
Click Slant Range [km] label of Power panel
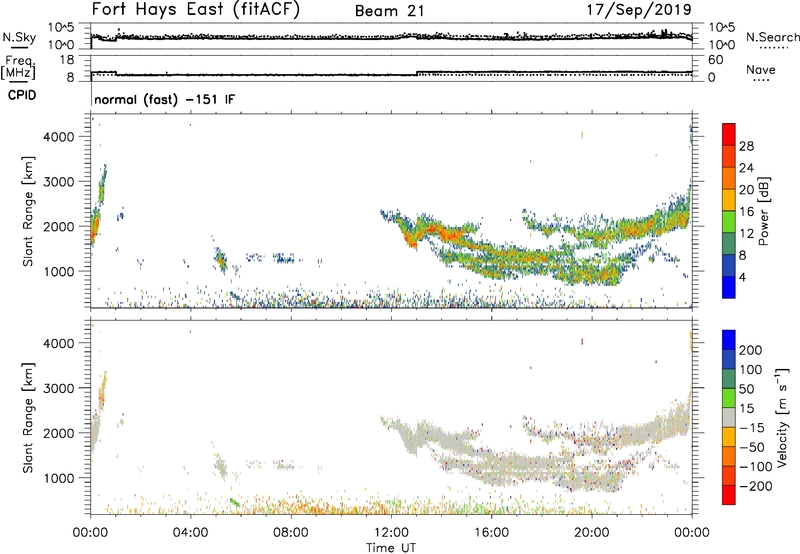[x=28, y=211]
